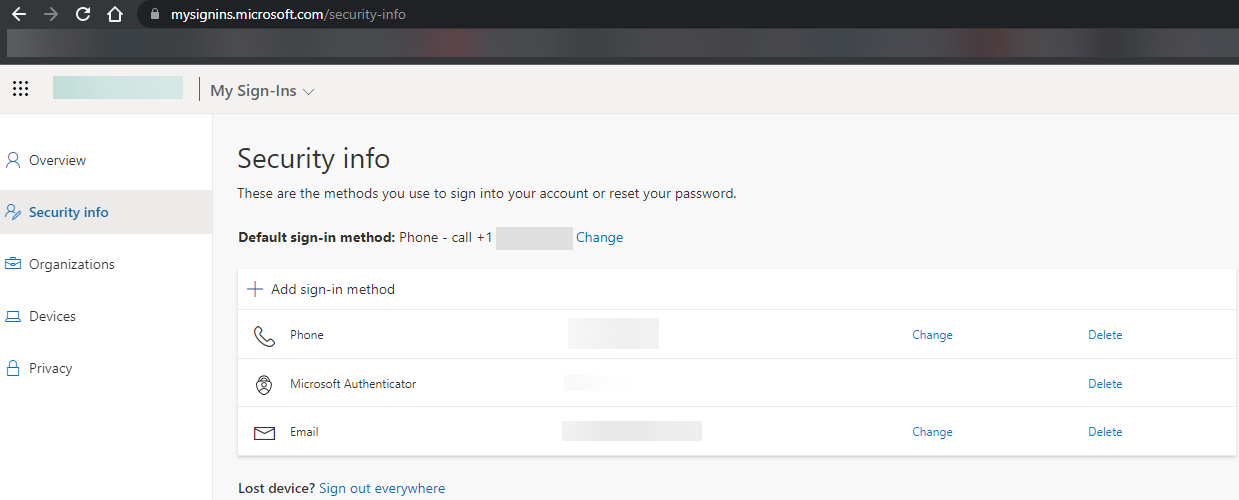
Task: Click the 'Default sign-in method:' label
Action: [317, 237]
